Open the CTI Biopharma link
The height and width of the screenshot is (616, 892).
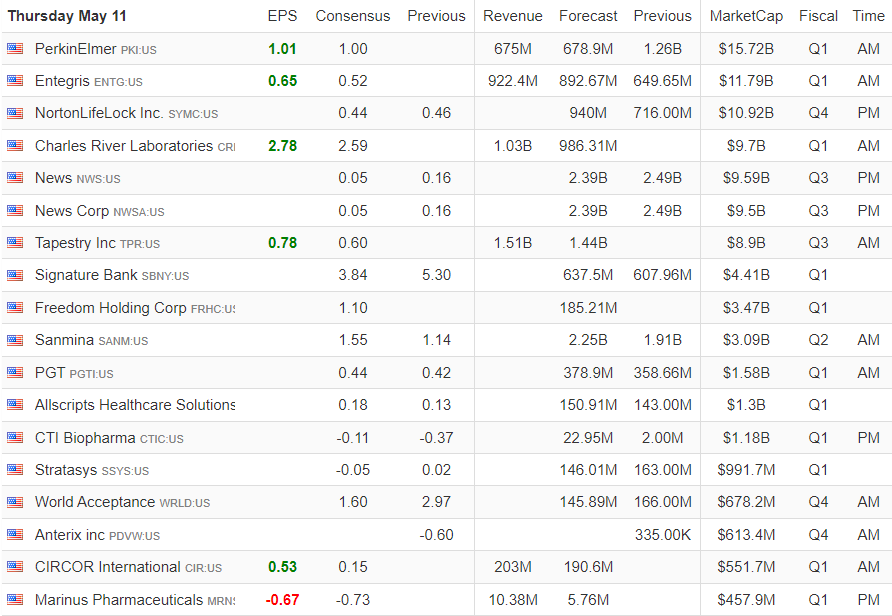109,437
